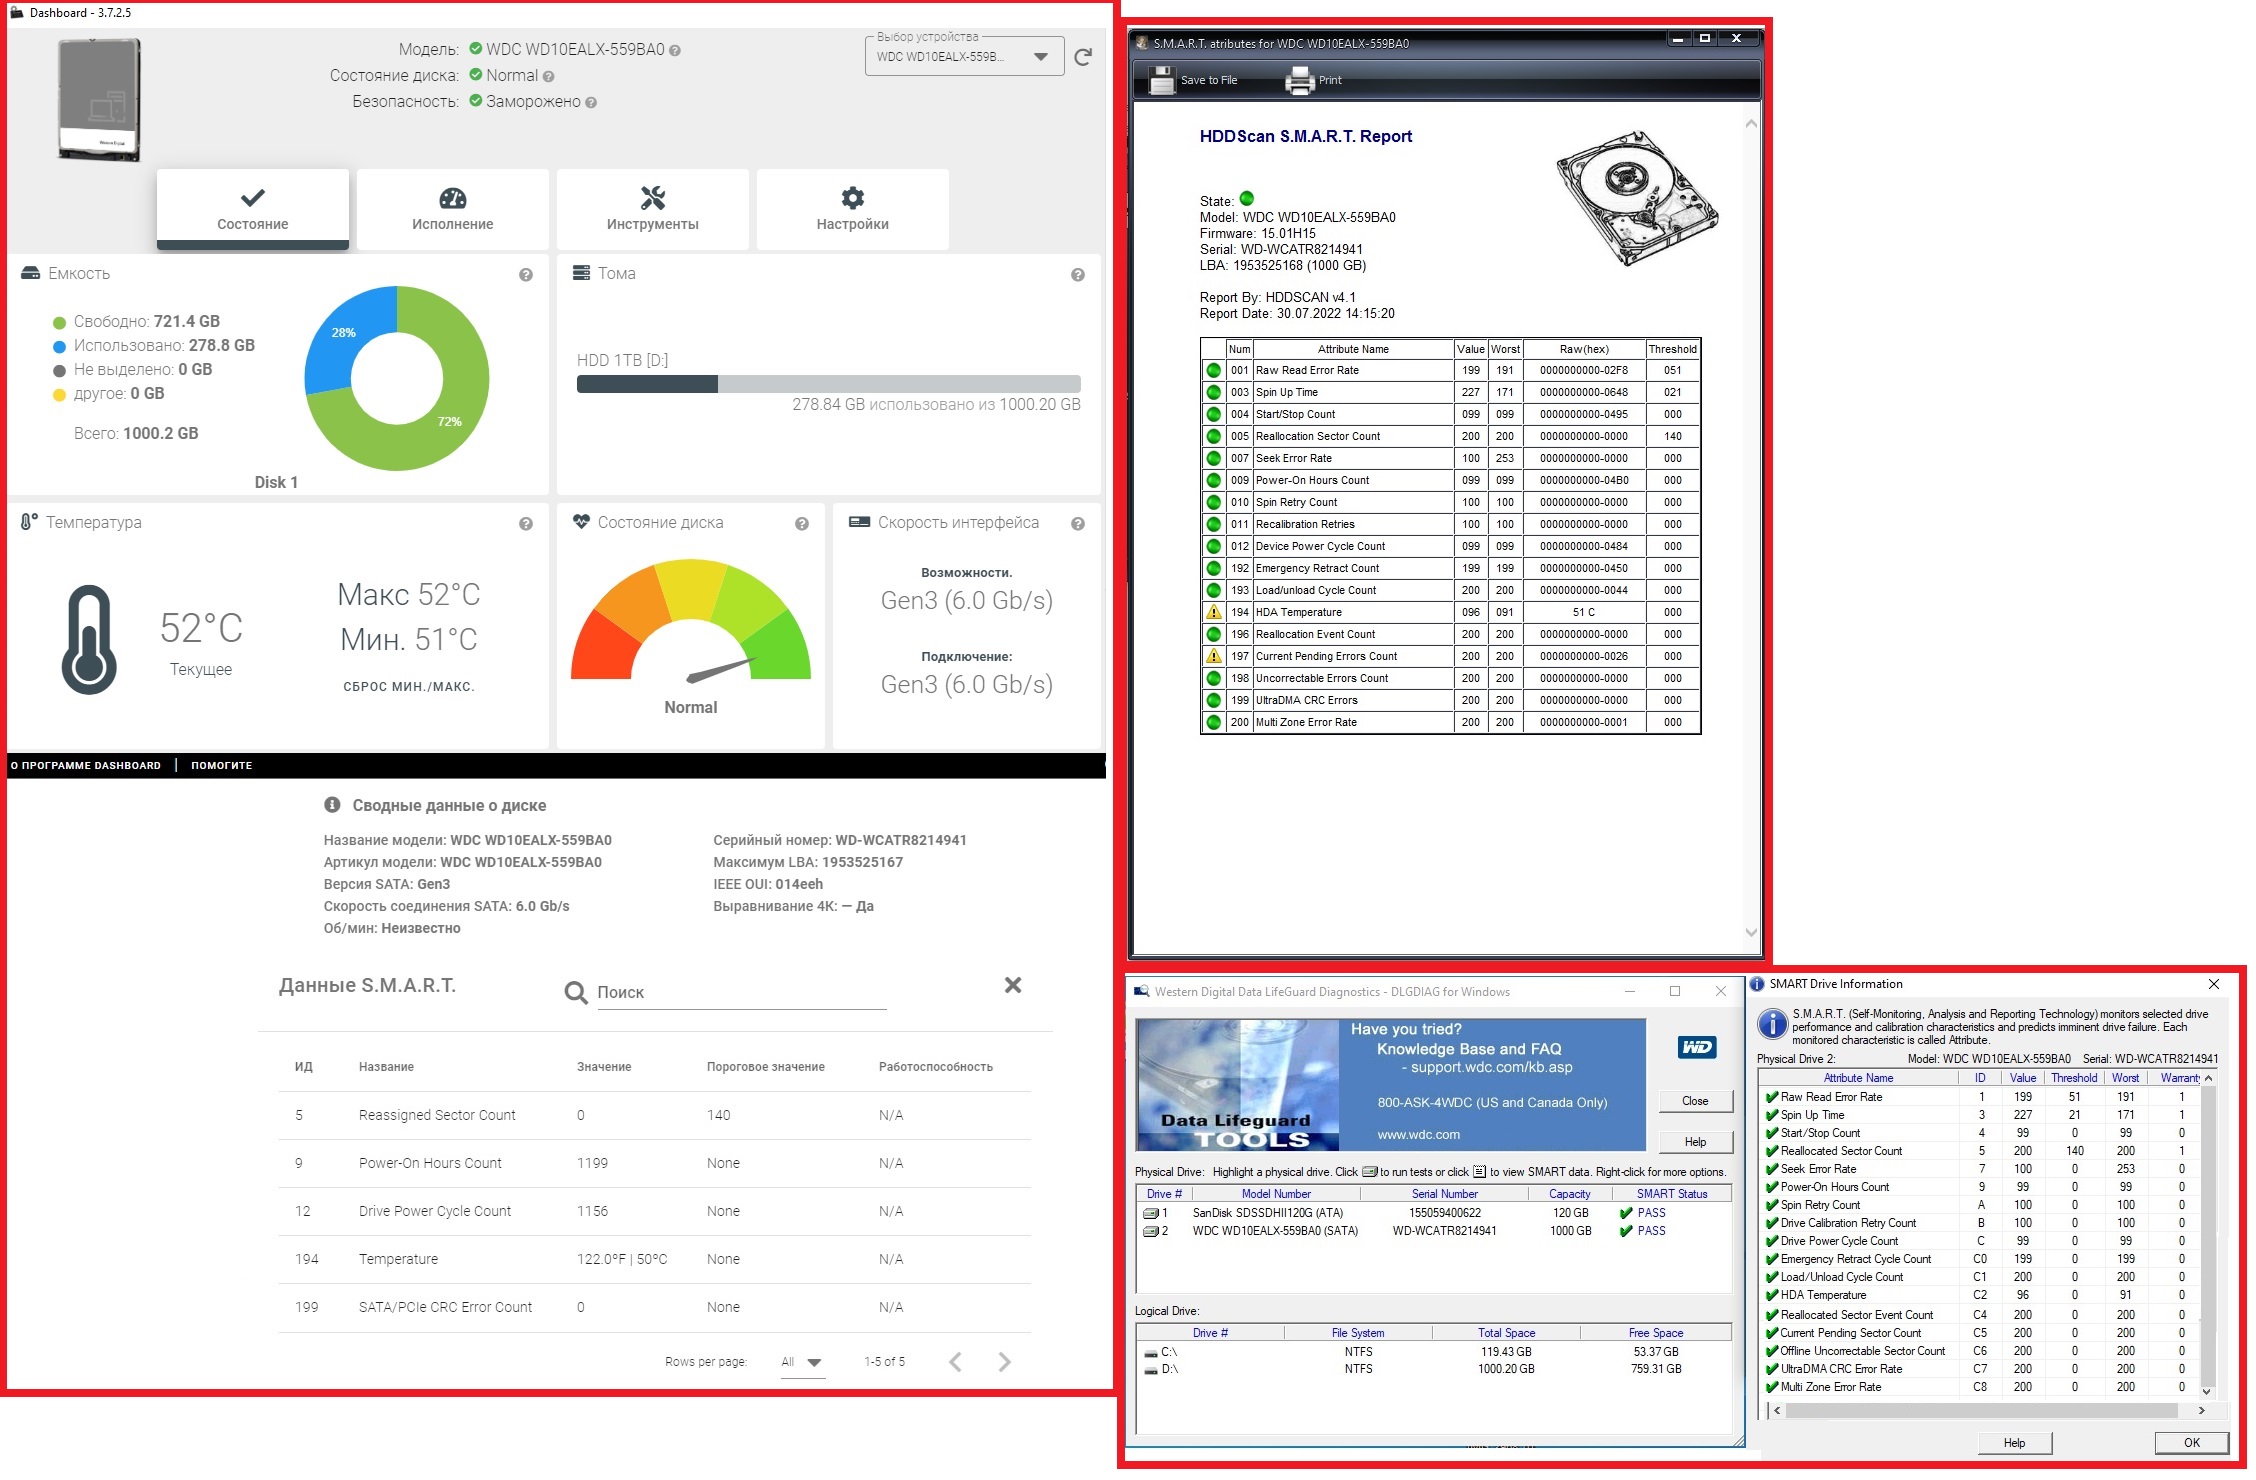Click the Print icon in HDDScan

coord(1299,80)
